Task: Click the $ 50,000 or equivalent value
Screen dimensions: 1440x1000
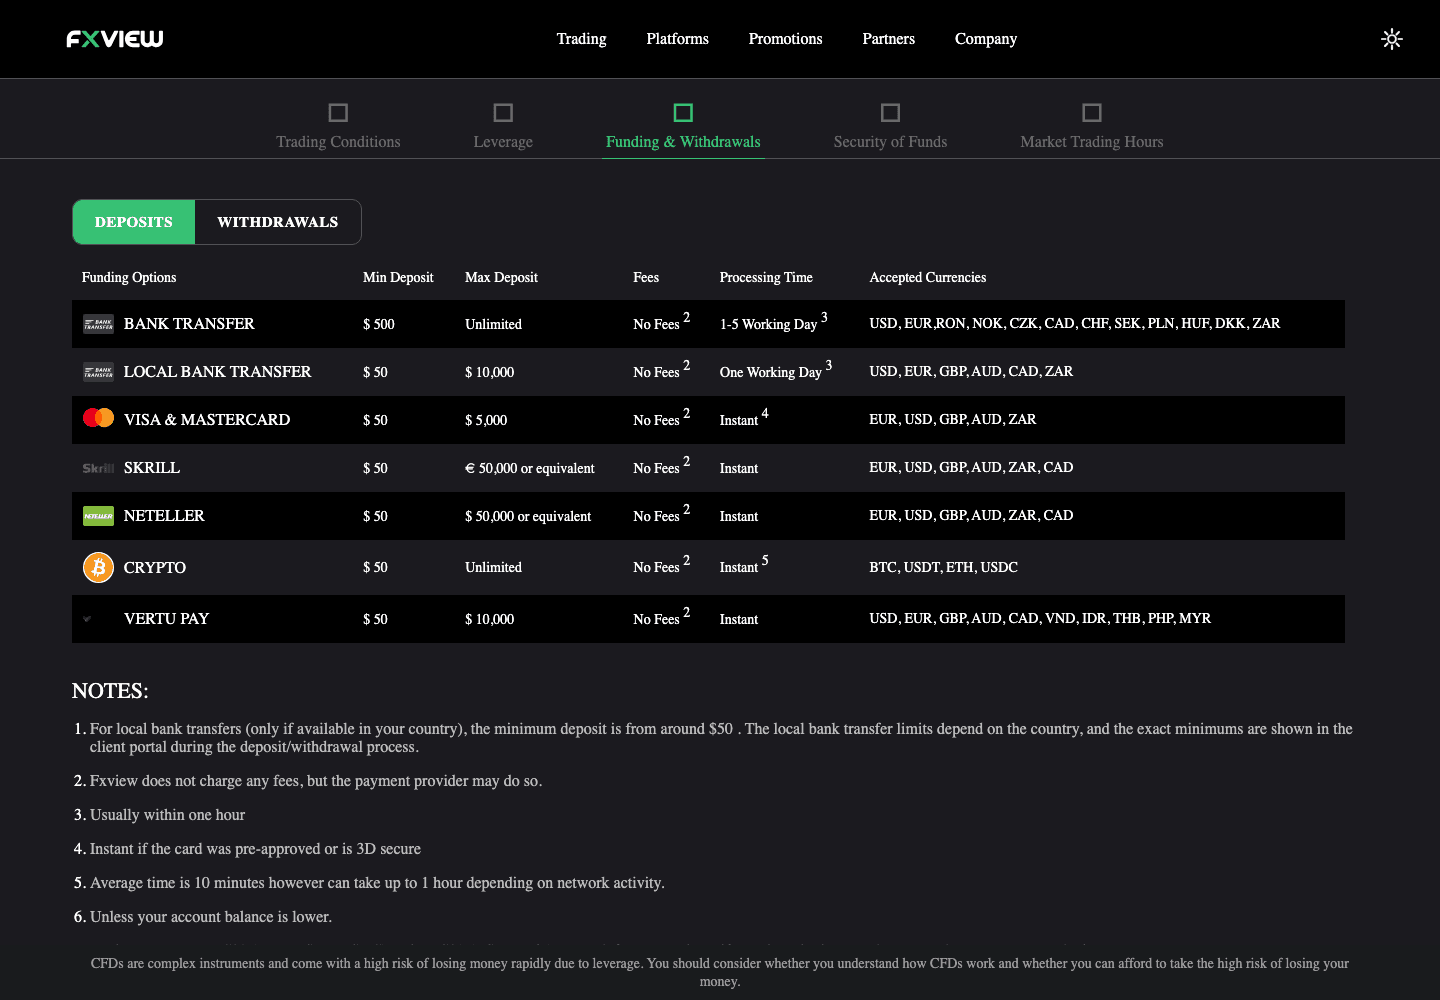Action: point(528,517)
